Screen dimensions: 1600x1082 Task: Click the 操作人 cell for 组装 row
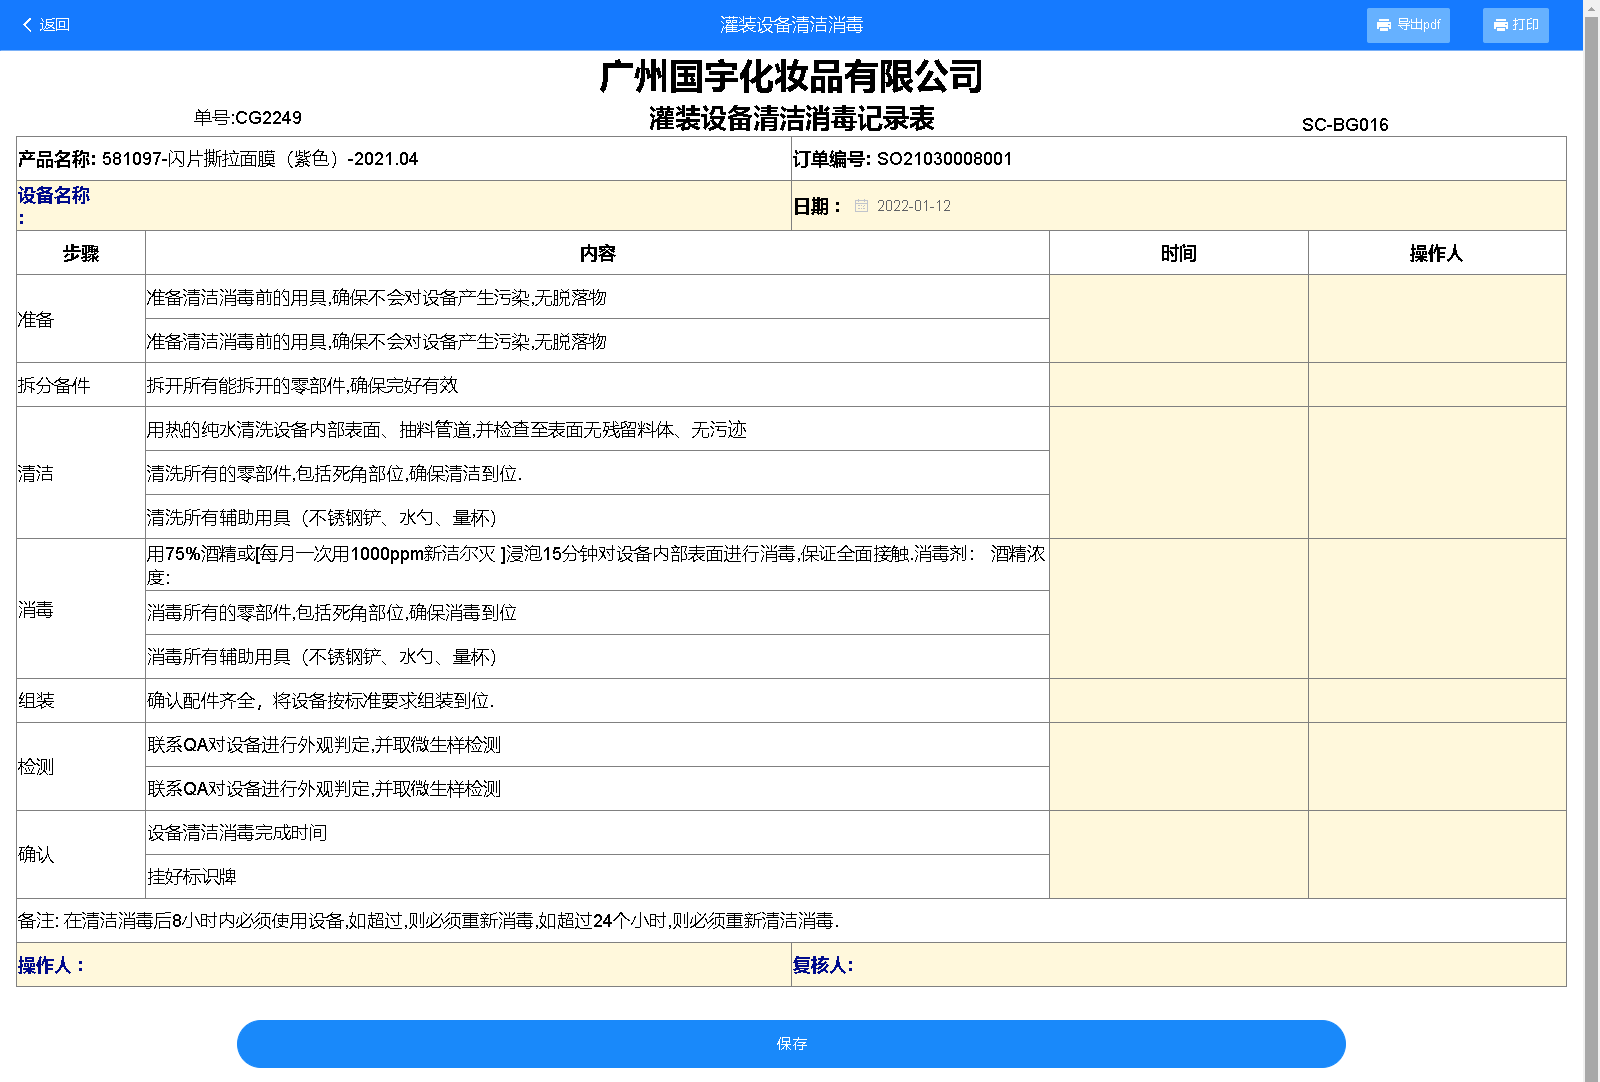(1436, 701)
